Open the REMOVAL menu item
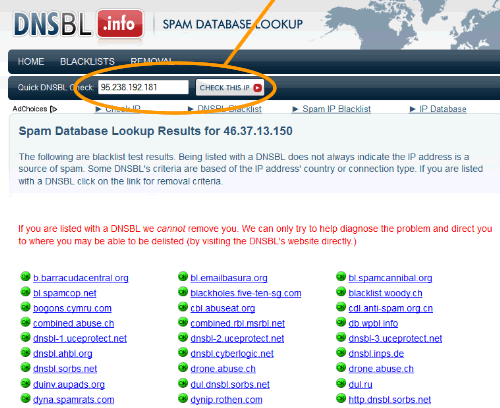The height and width of the screenshot is (408, 500). pyautogui.click(x=151, y=61)
